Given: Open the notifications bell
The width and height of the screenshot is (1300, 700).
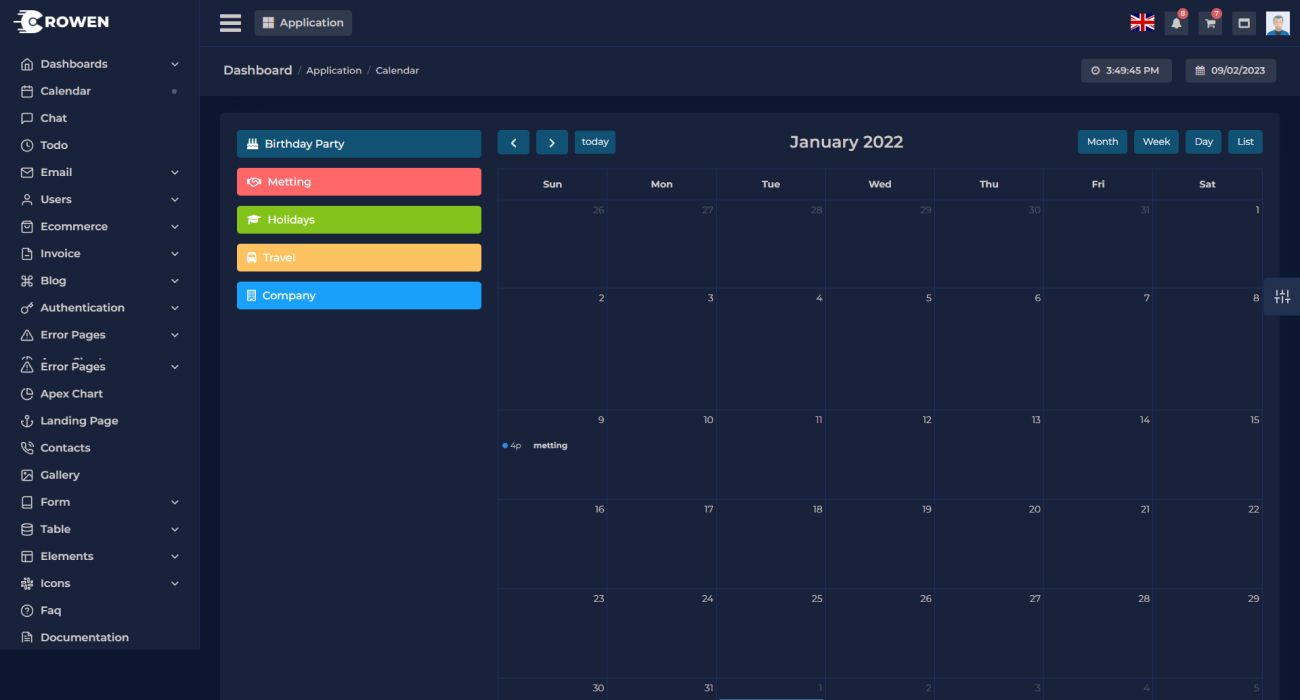Looking at the screenshot, I should point(1177,23).
